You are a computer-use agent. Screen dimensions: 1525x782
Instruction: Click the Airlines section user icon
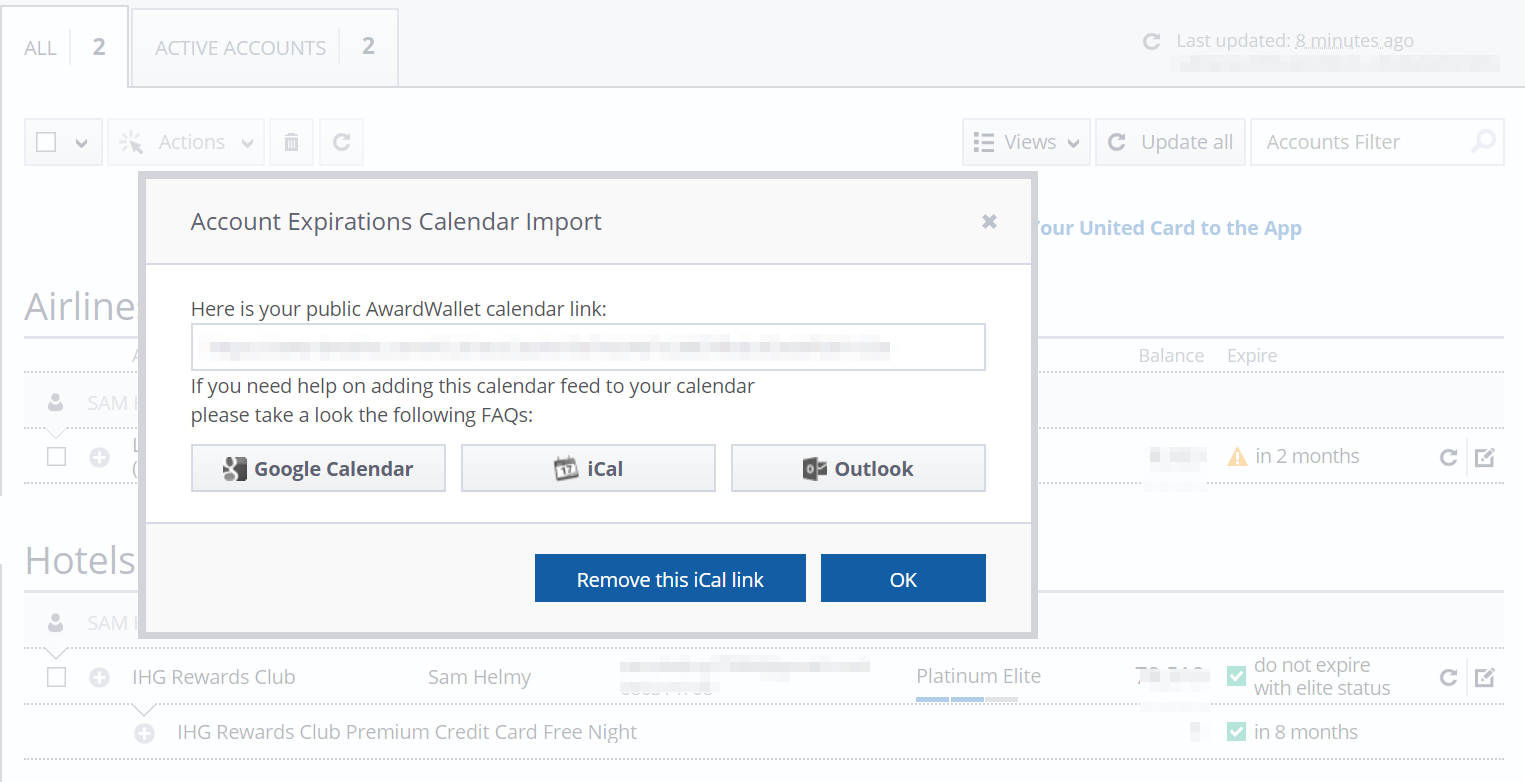click(x=56, y=402)
